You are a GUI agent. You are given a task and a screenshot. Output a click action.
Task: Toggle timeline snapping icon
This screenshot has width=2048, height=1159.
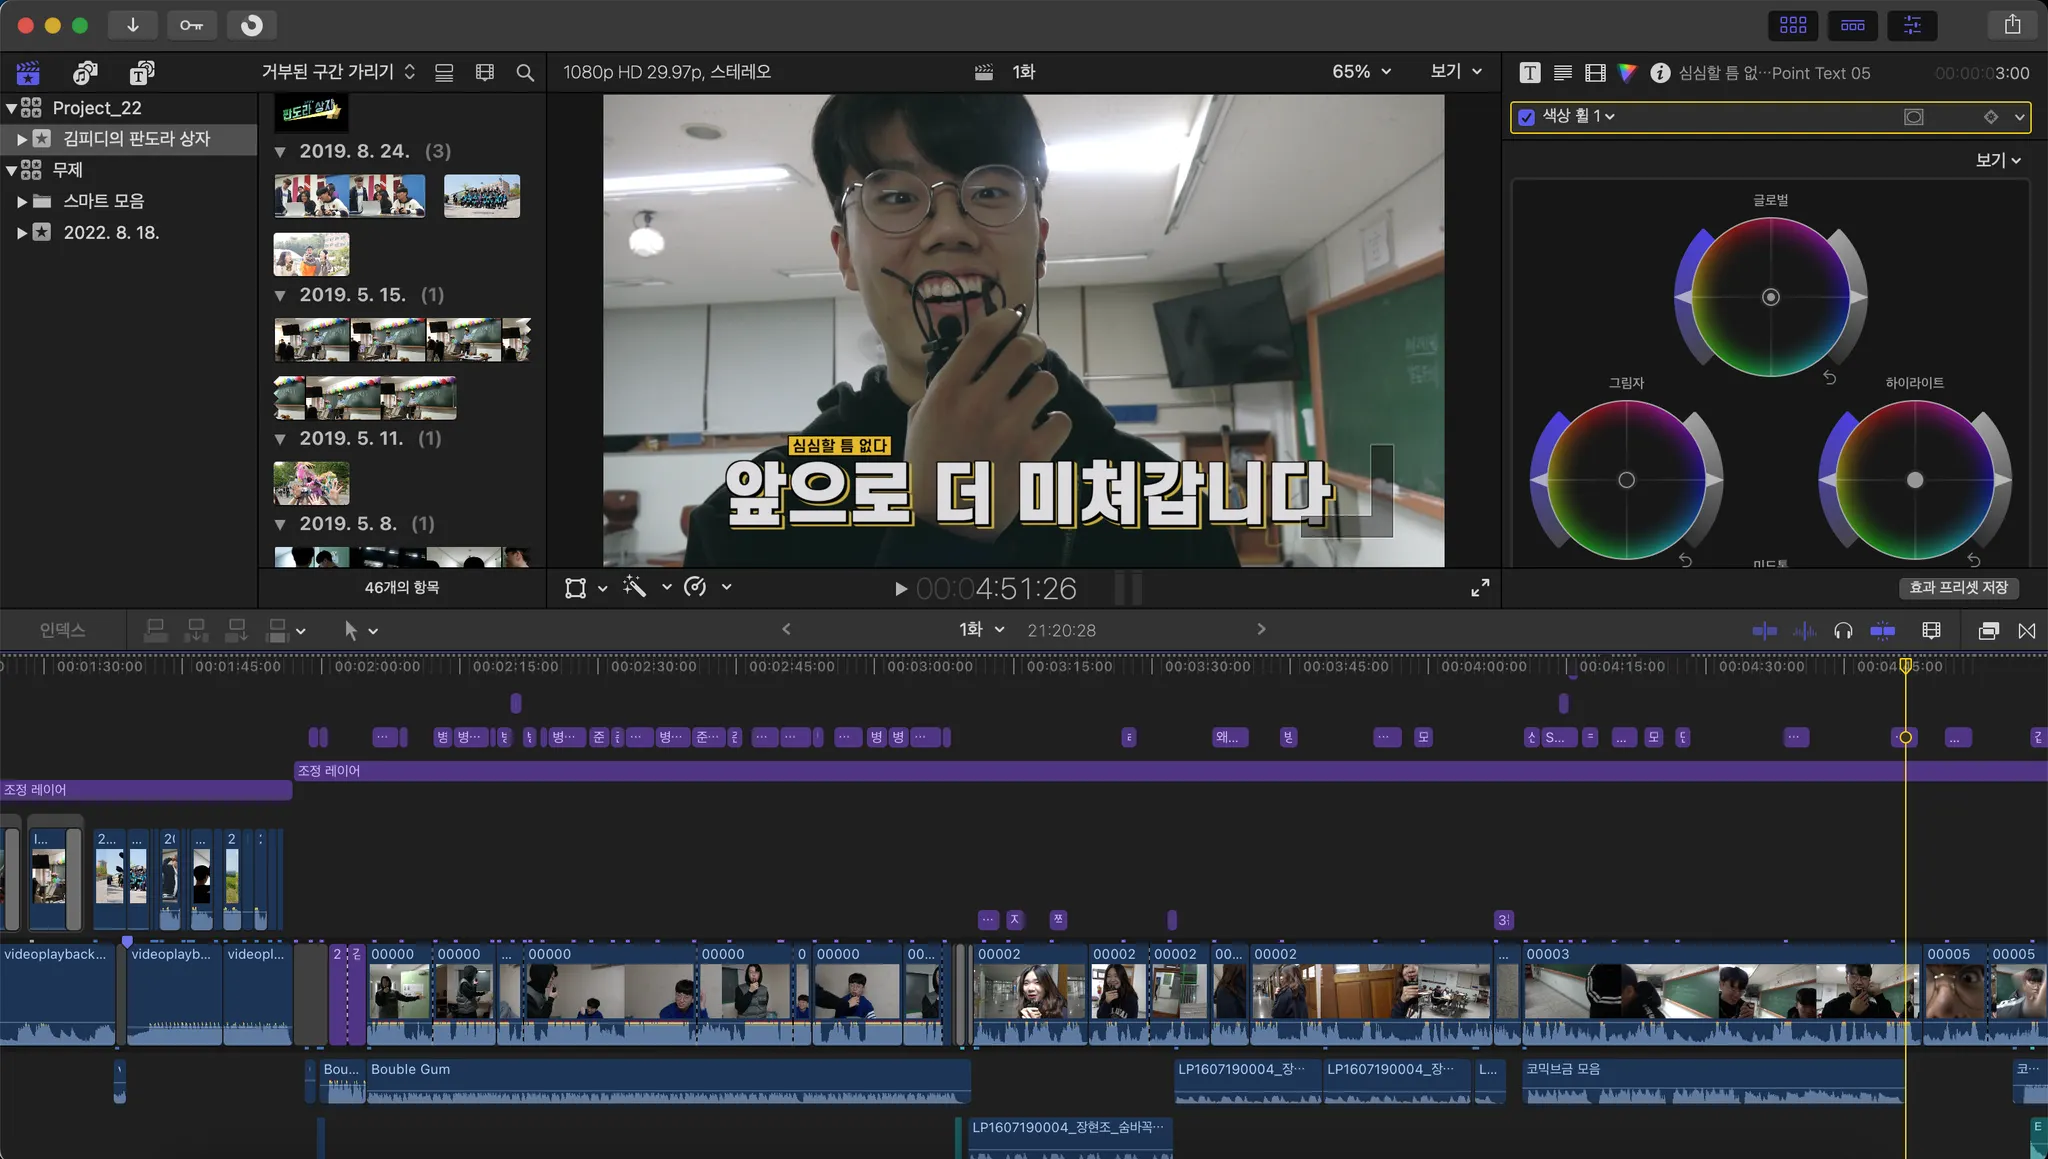1882,631
